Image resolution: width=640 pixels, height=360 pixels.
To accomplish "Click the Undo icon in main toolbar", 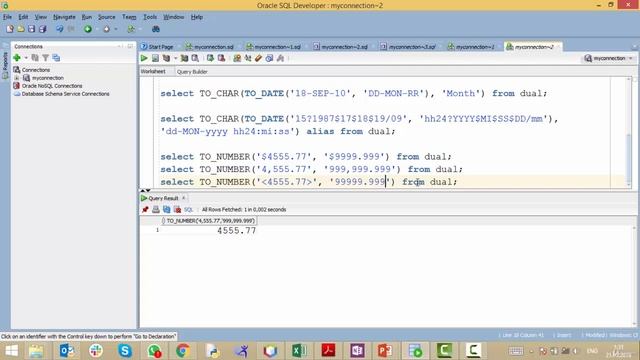I will [60, 29].
